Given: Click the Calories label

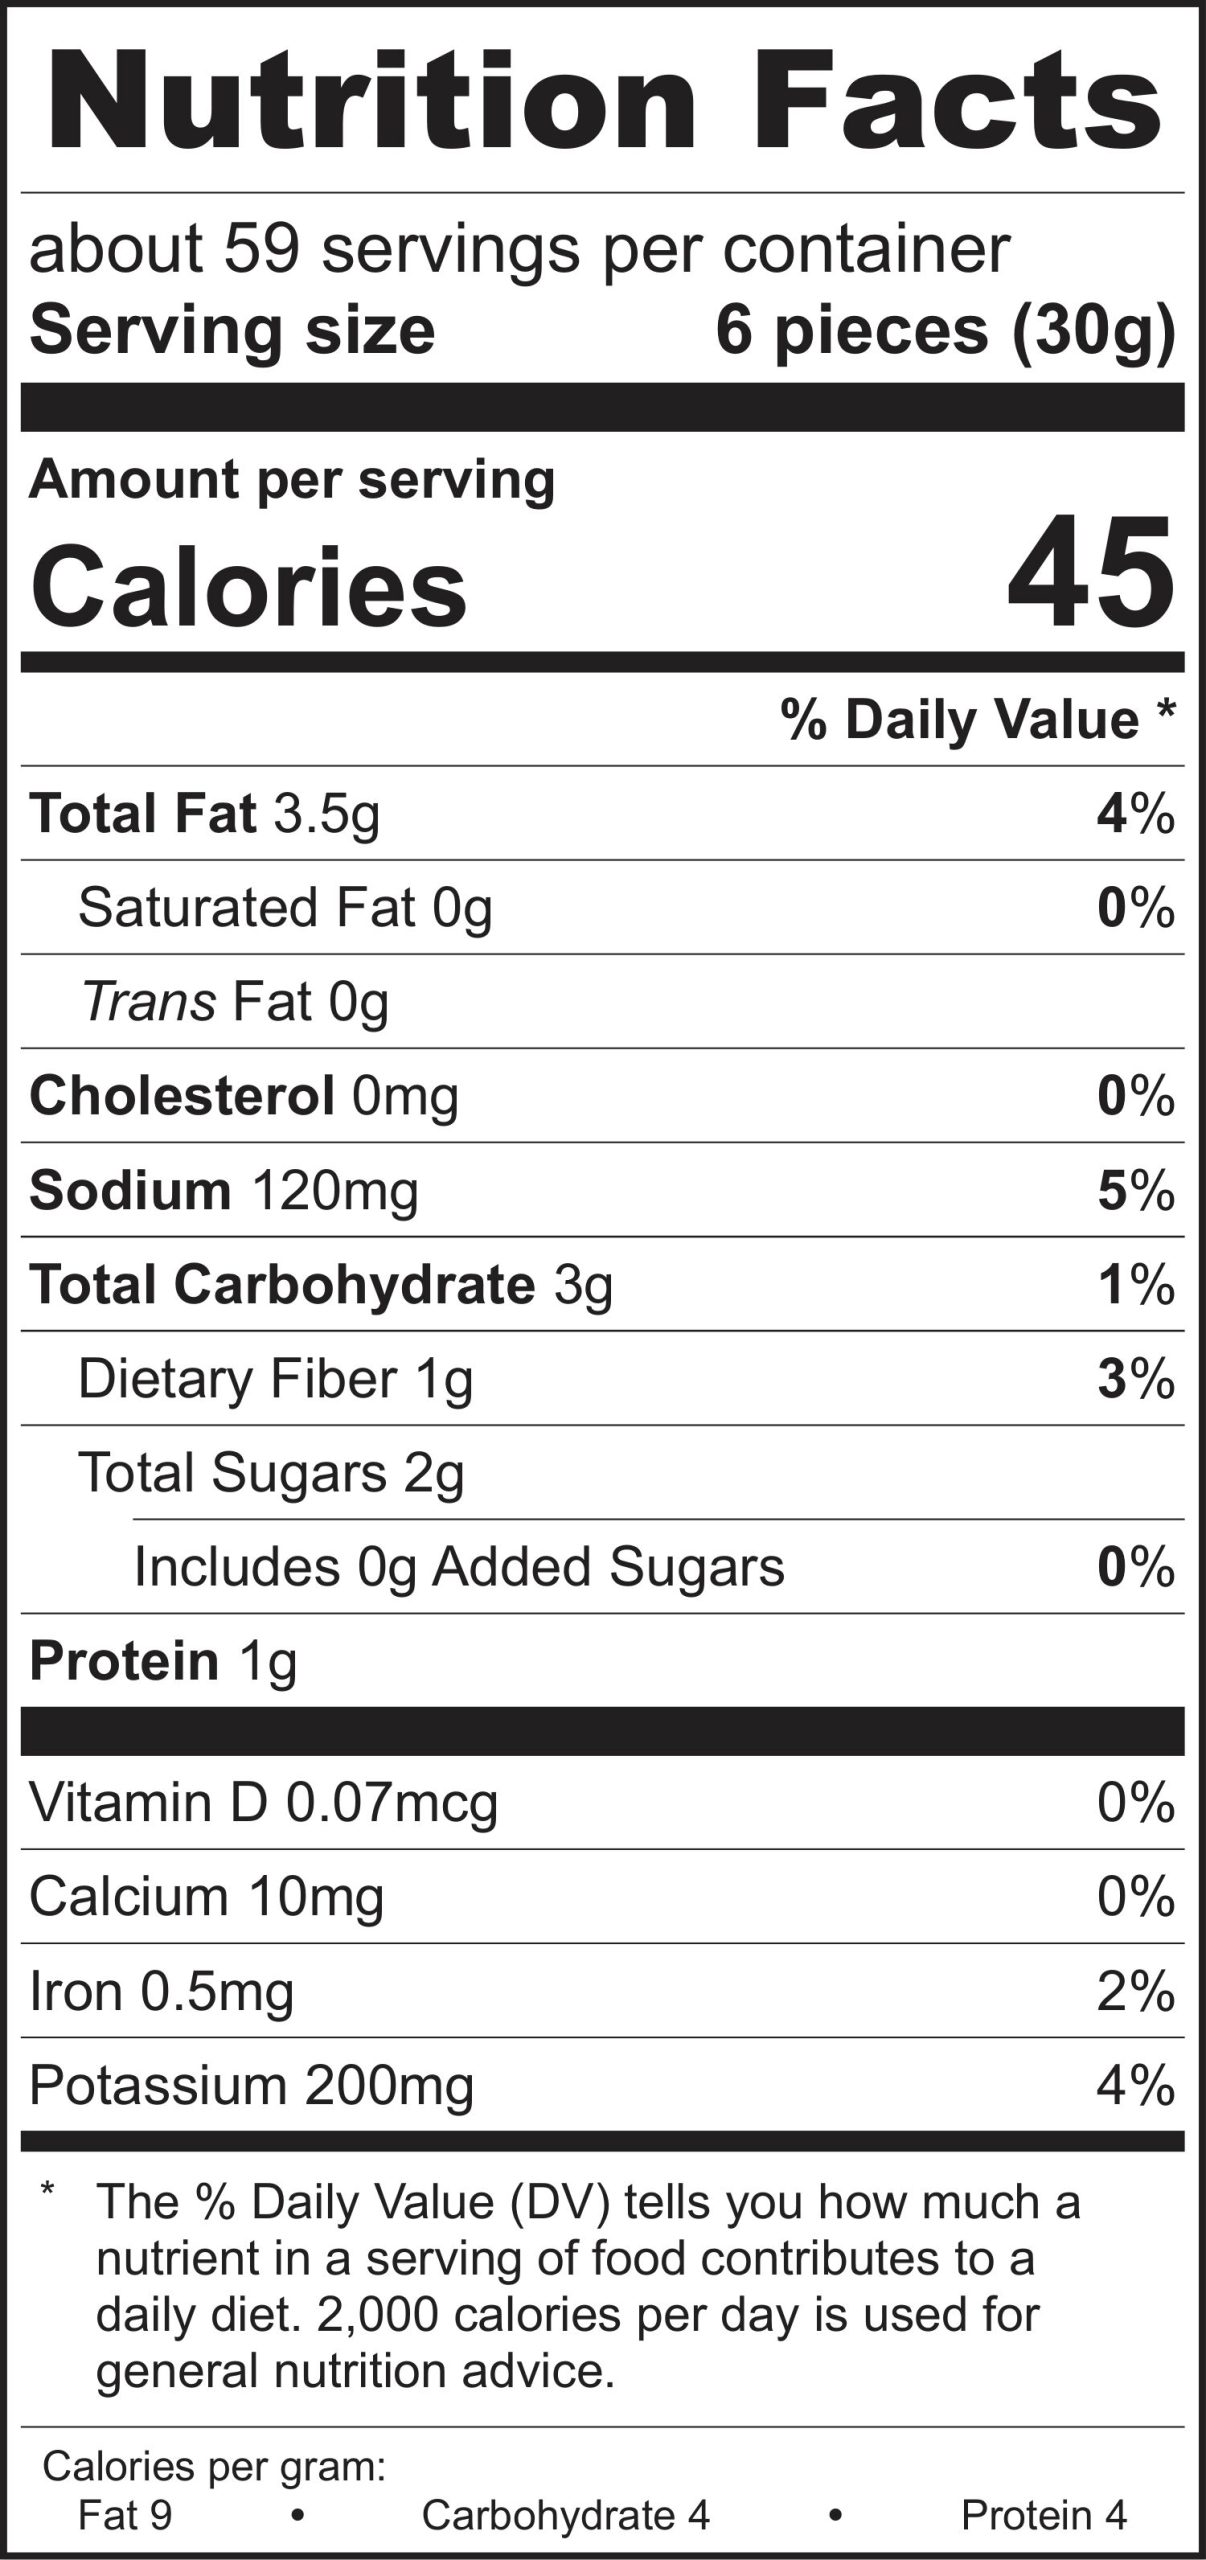Looking at the screenshot, I should click(x=249, y=586).
